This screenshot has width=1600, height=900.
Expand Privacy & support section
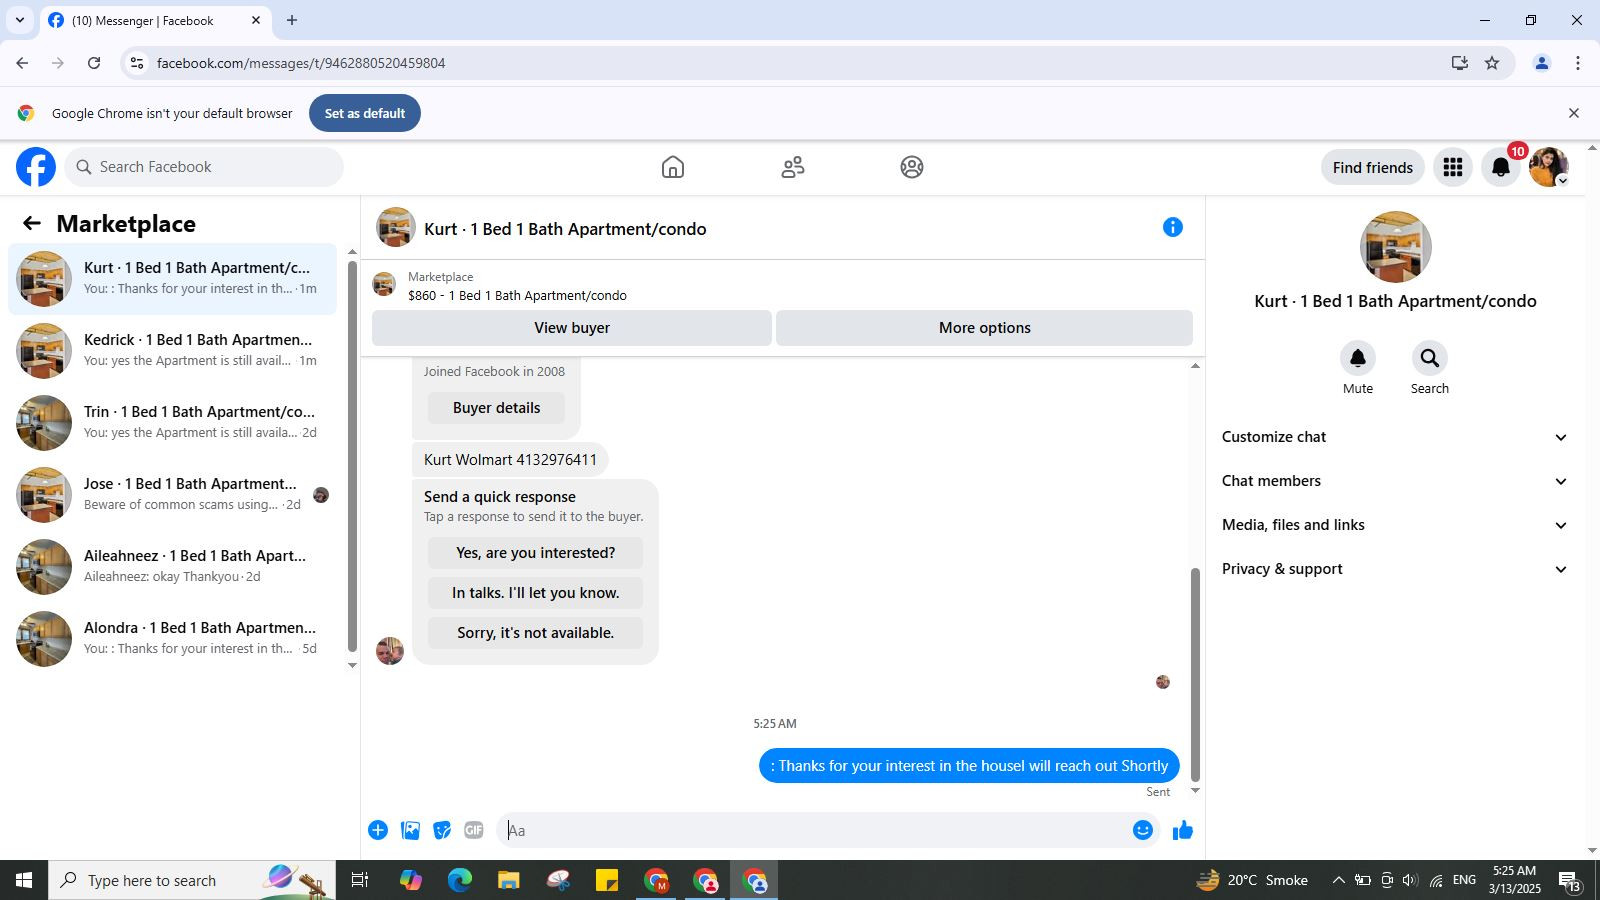(1395, 569)
